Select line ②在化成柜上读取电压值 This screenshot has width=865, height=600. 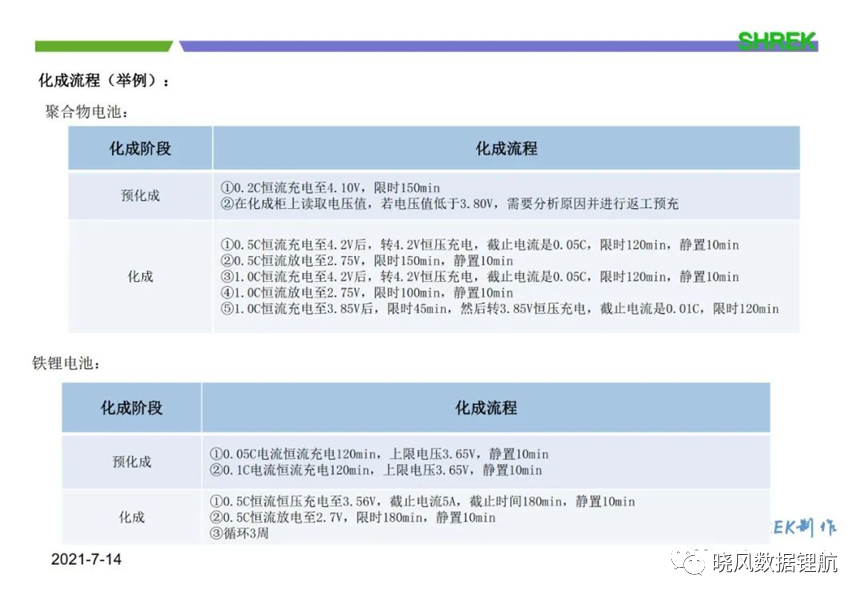click(x=449, y=204)
